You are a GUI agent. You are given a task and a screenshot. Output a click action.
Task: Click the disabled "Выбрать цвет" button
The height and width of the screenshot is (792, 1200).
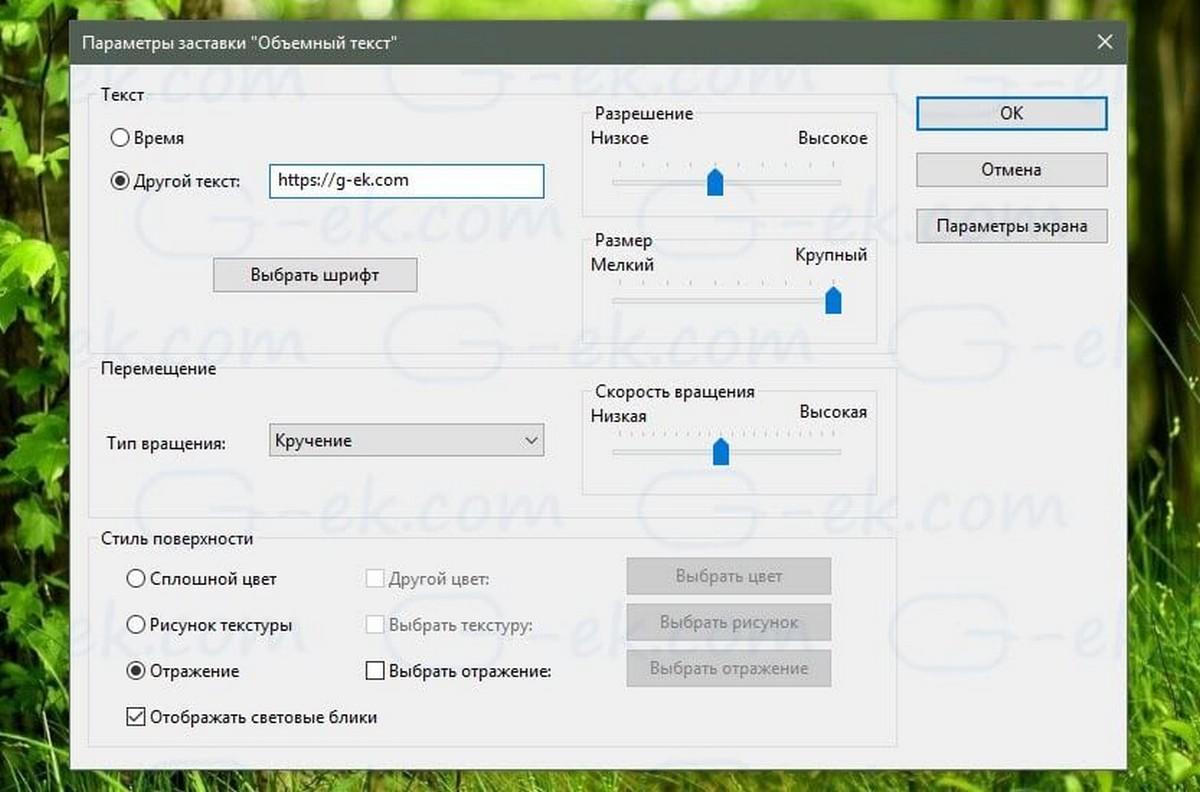coord(729,576)
